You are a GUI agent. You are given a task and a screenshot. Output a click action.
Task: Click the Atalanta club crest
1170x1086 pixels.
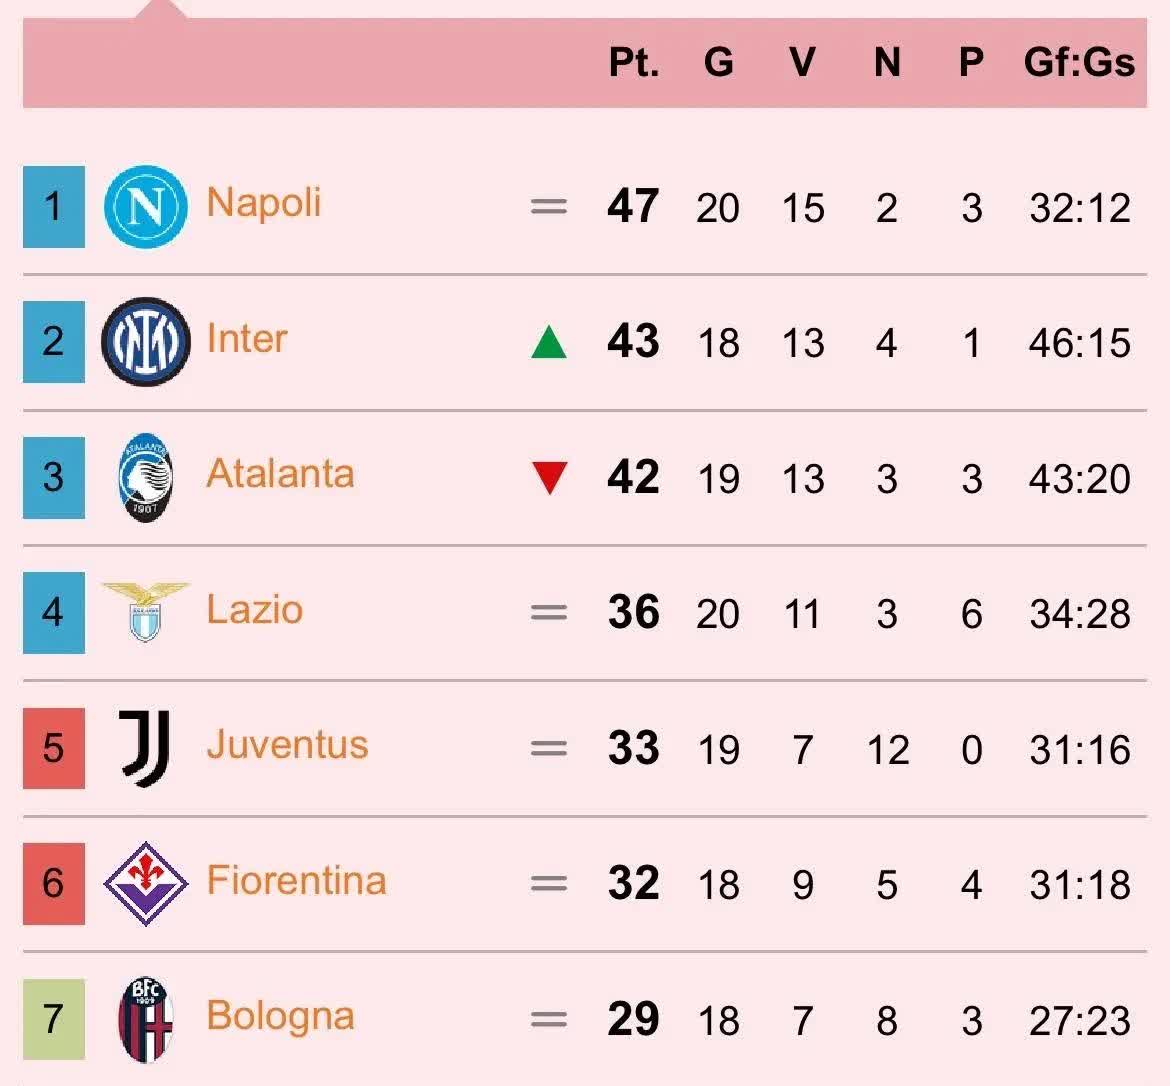pyautogui.click(x=146, y=477)
